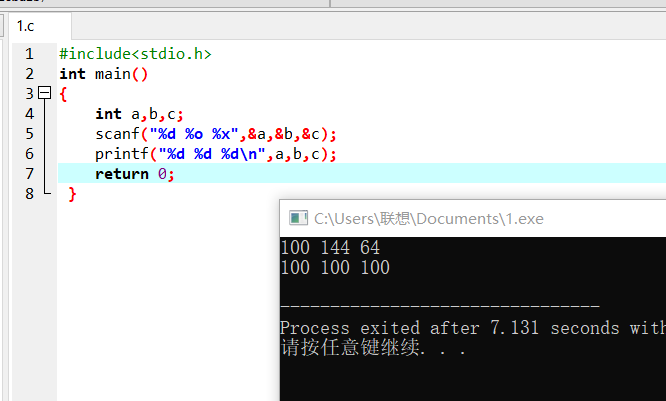Place cursor in #include<stdio.h> line
The image size is (666, 401).
point(135,54)
